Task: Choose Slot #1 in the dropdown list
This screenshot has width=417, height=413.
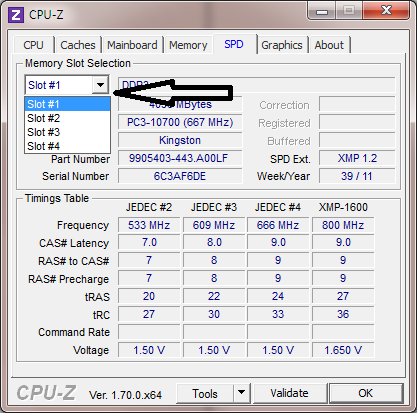Action: 67,104
